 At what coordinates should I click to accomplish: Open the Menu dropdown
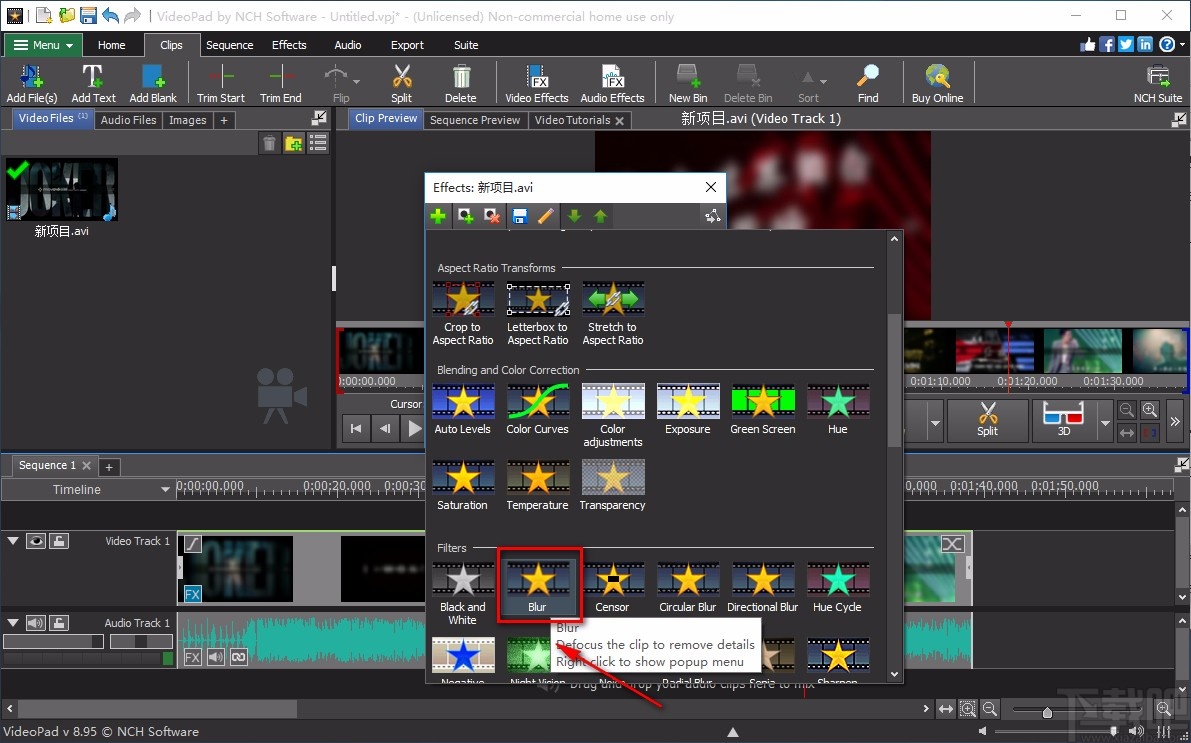coord(42,45)
